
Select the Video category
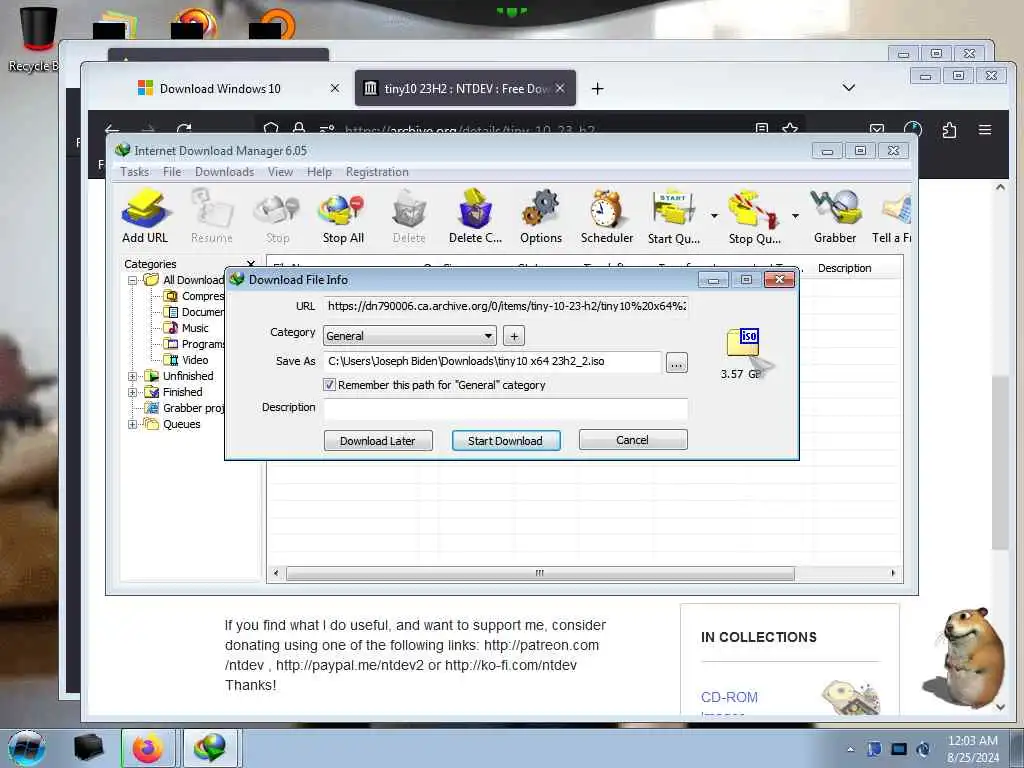[195, 360]
